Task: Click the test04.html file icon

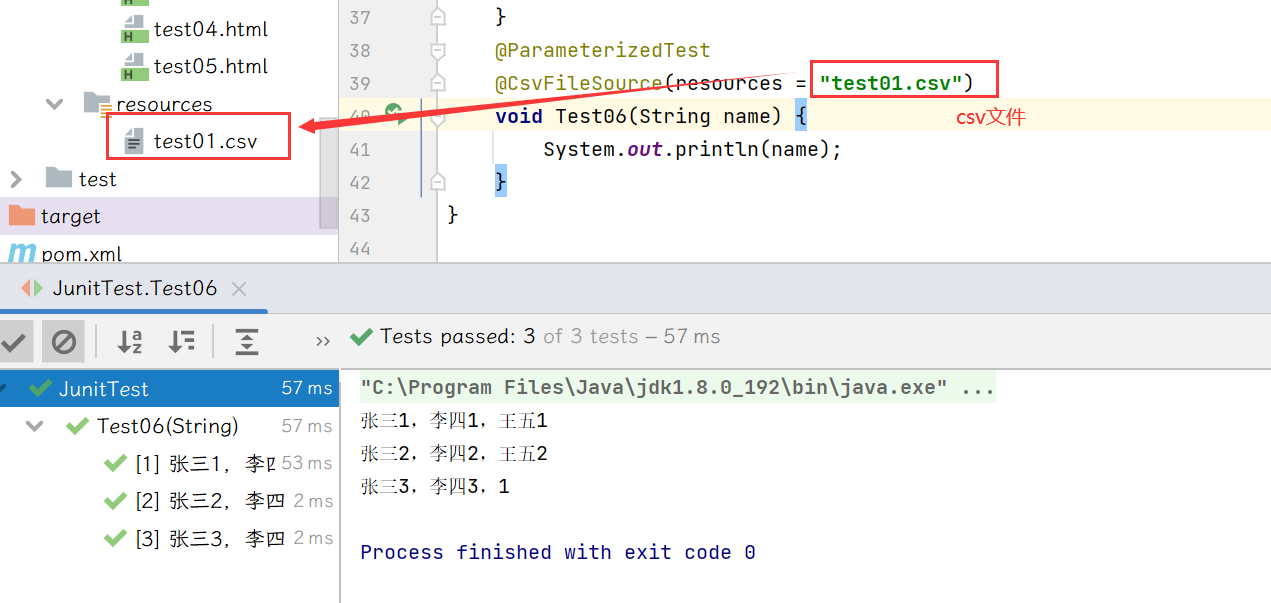Action: pyautogui.click(x=134, y=29)
